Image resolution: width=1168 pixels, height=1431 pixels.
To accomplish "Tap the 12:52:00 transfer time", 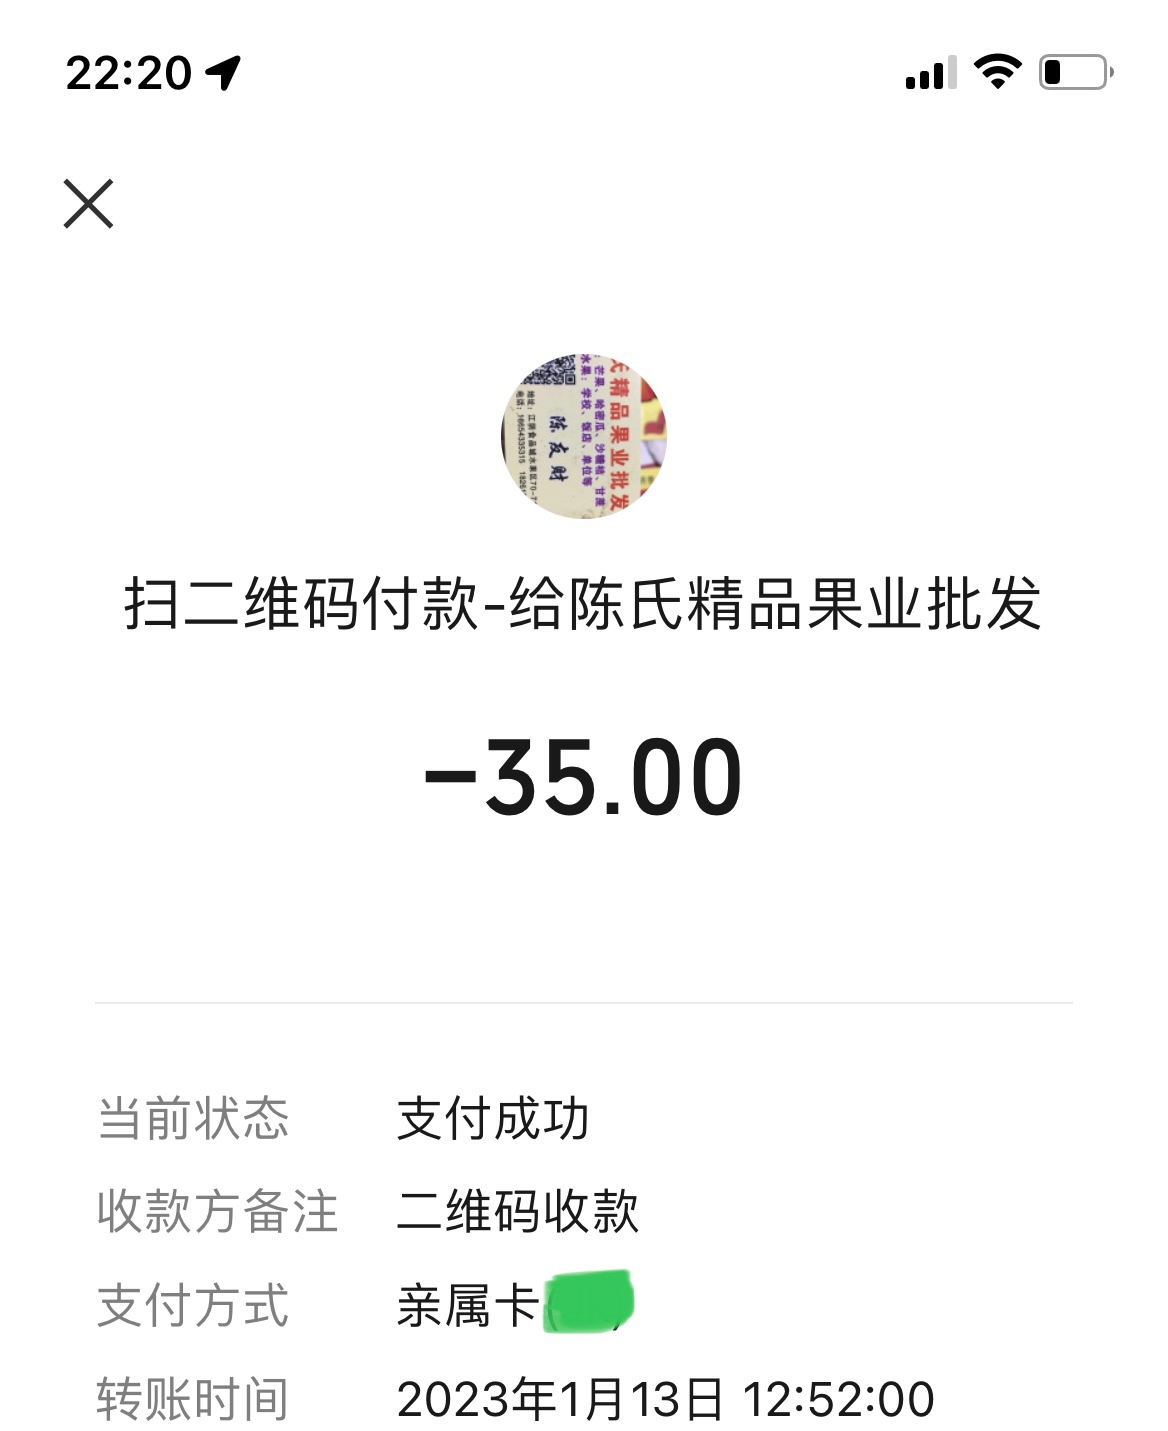I will tap(838, 1399).
